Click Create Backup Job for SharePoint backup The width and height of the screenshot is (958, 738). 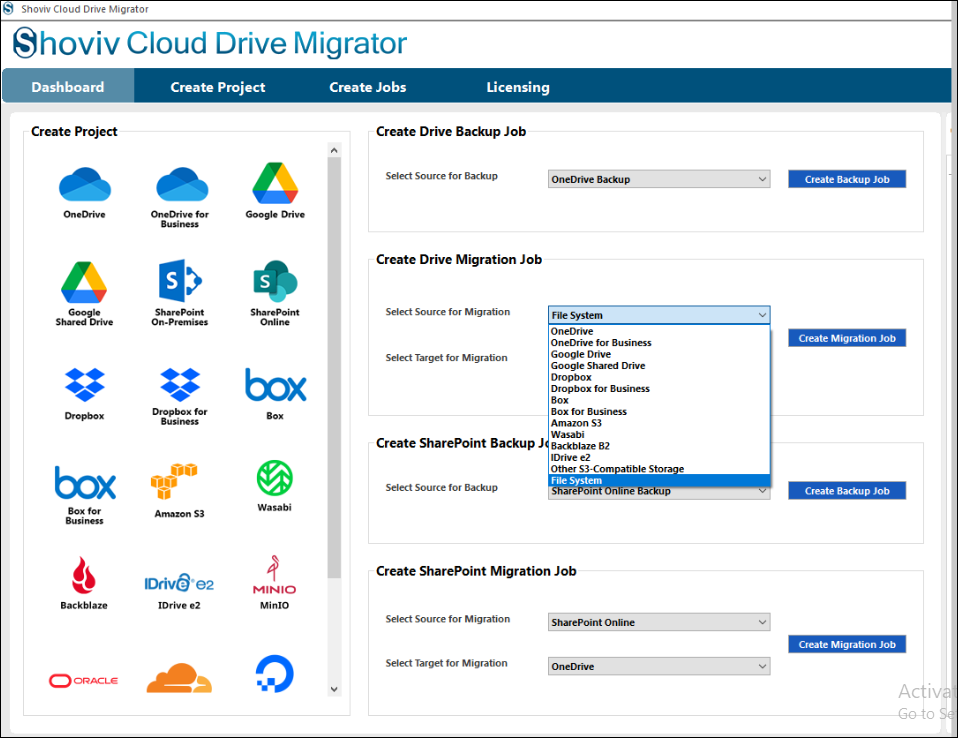click(x=847, y=491)
